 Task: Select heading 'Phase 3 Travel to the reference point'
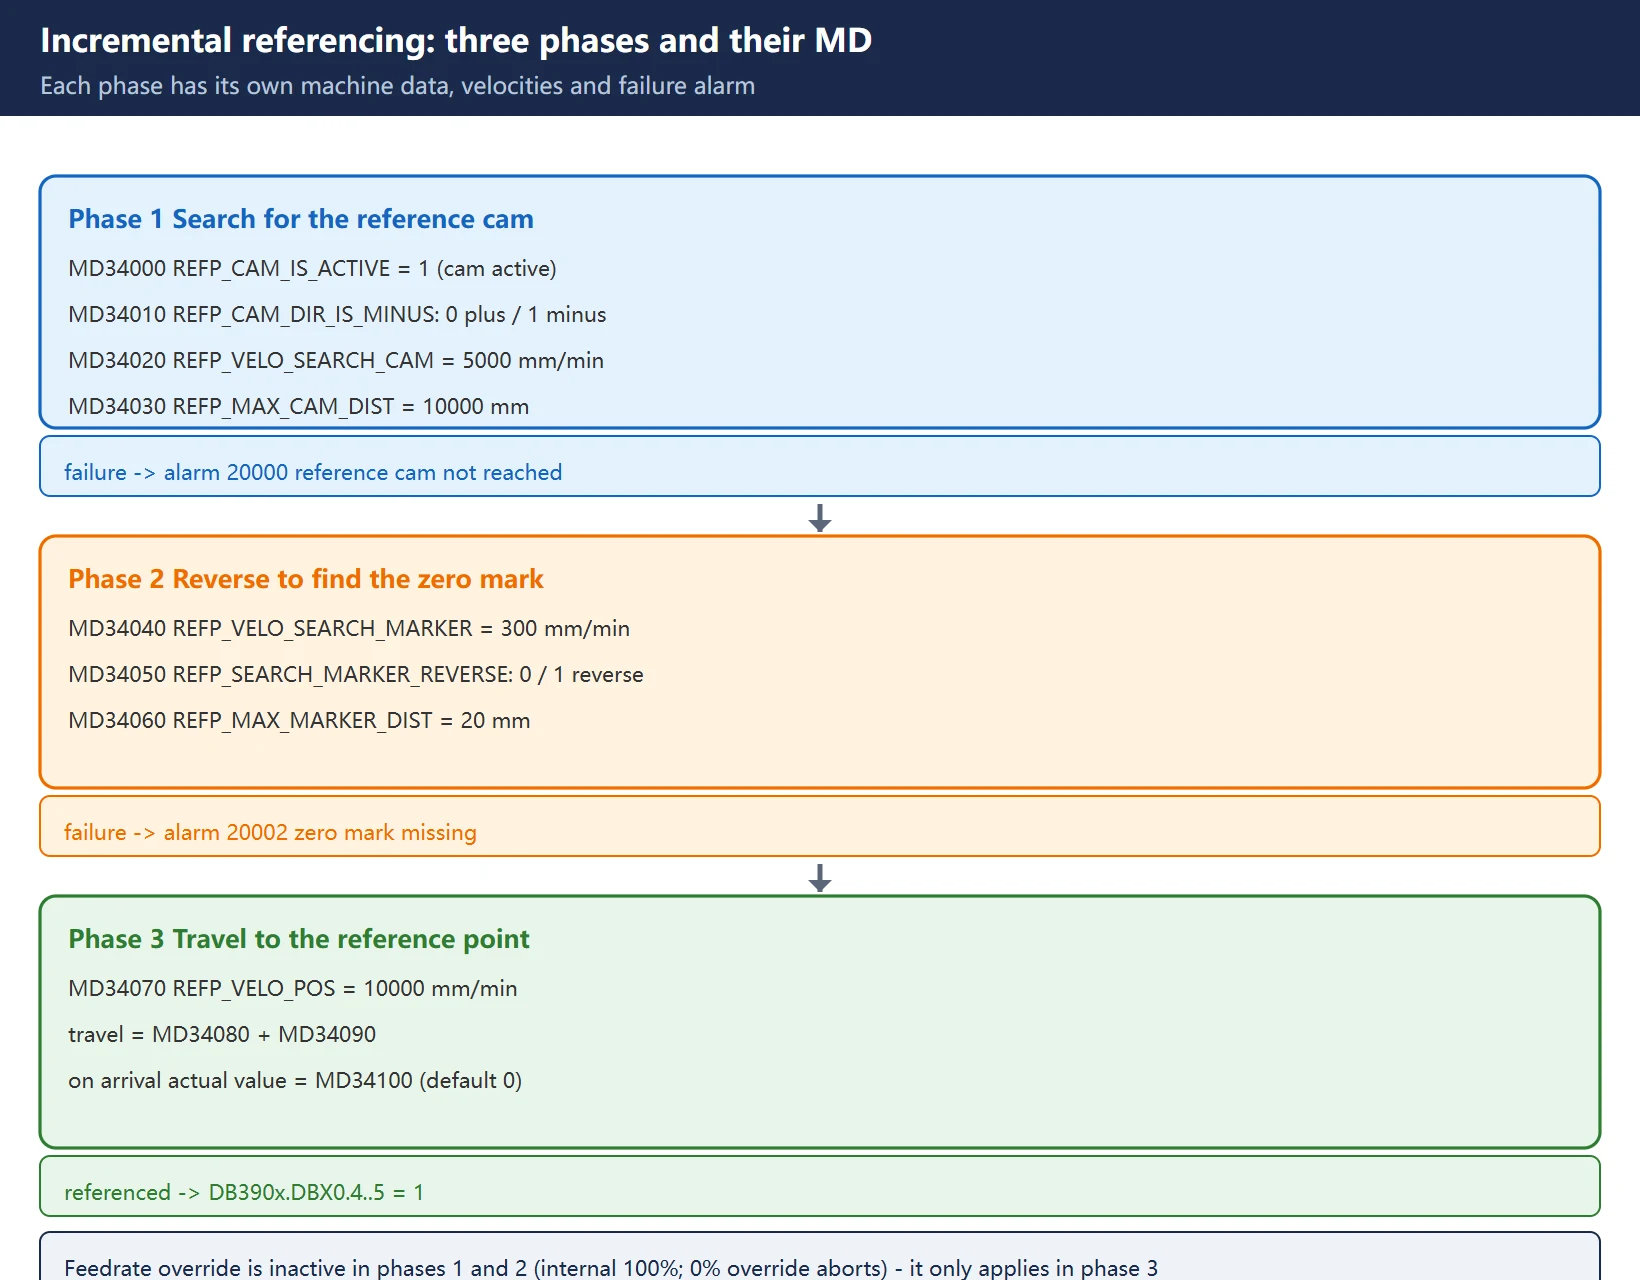pyautogui.click(x=299, y=939)
